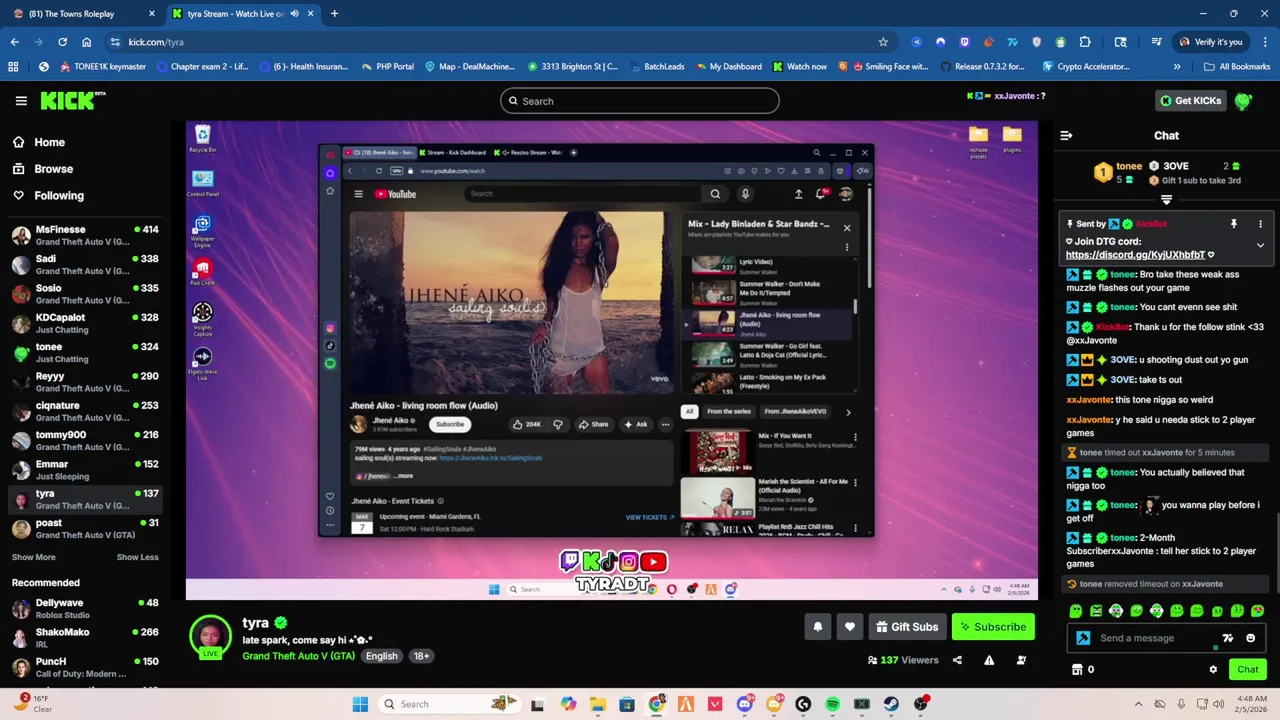
Task: Open weather widget in taskbar
Action: [32, 704]
